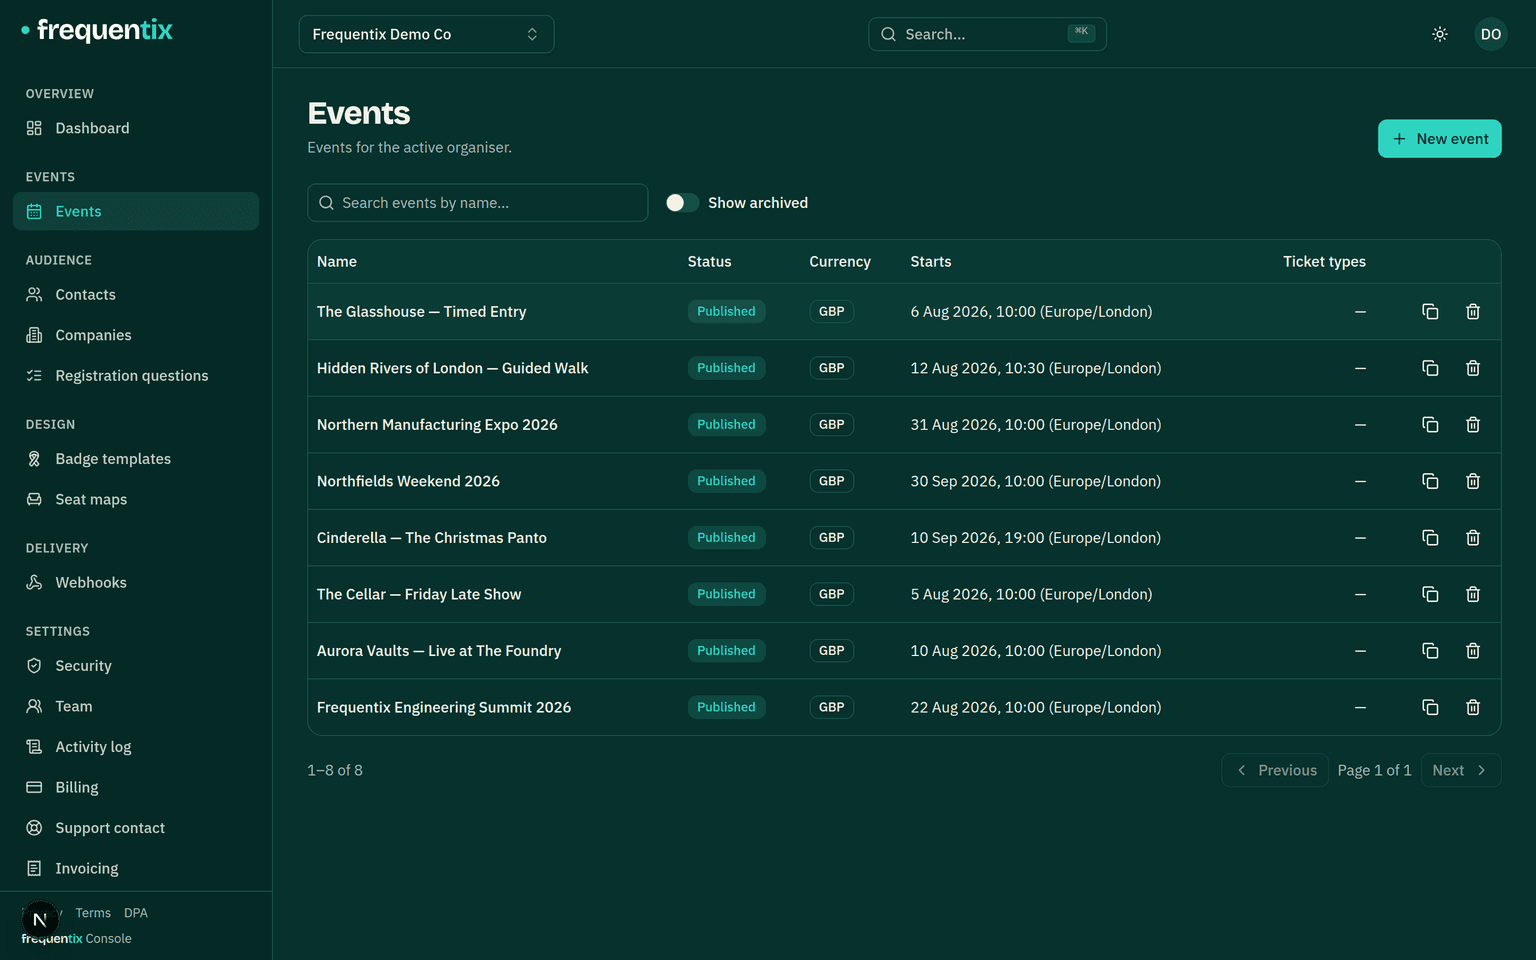Viewport: 1536px width, 960px height.
Task: Open Frequentix Engineering Summit 2026
Action: pos(444,707)
